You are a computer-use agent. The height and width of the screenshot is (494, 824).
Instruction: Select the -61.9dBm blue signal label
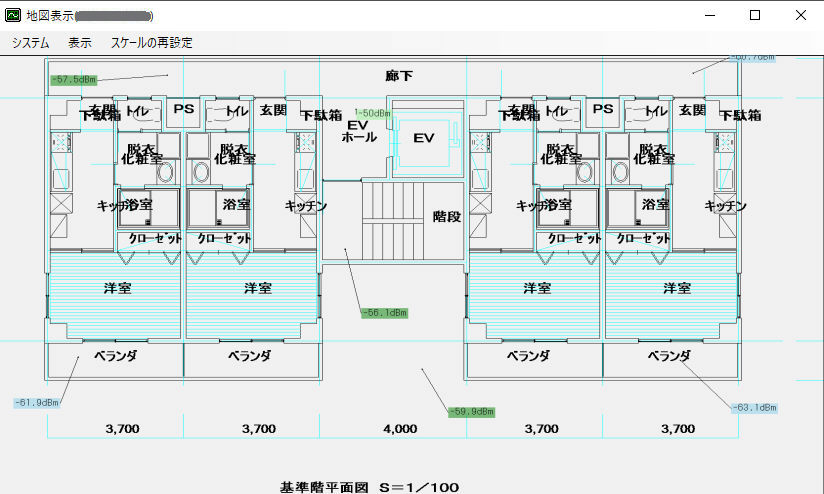[37, 402]
